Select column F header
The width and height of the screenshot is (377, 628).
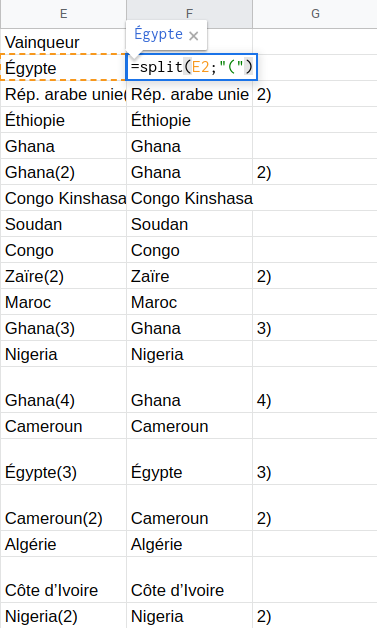coord(190,14)
